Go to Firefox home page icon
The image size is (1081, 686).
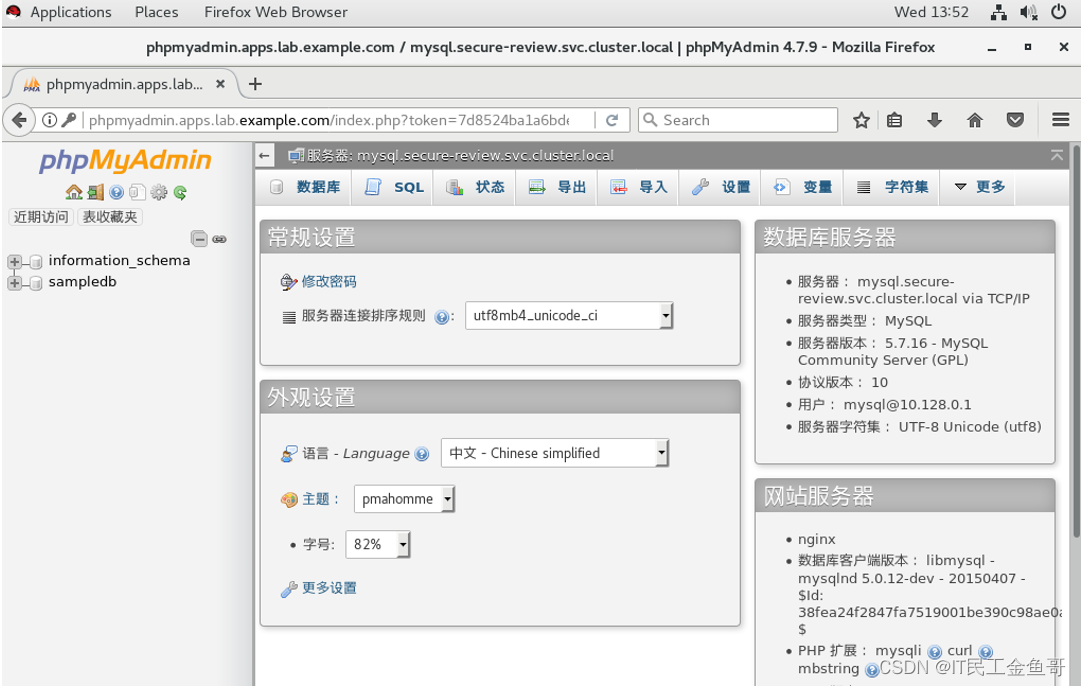[x=974, y=120]
